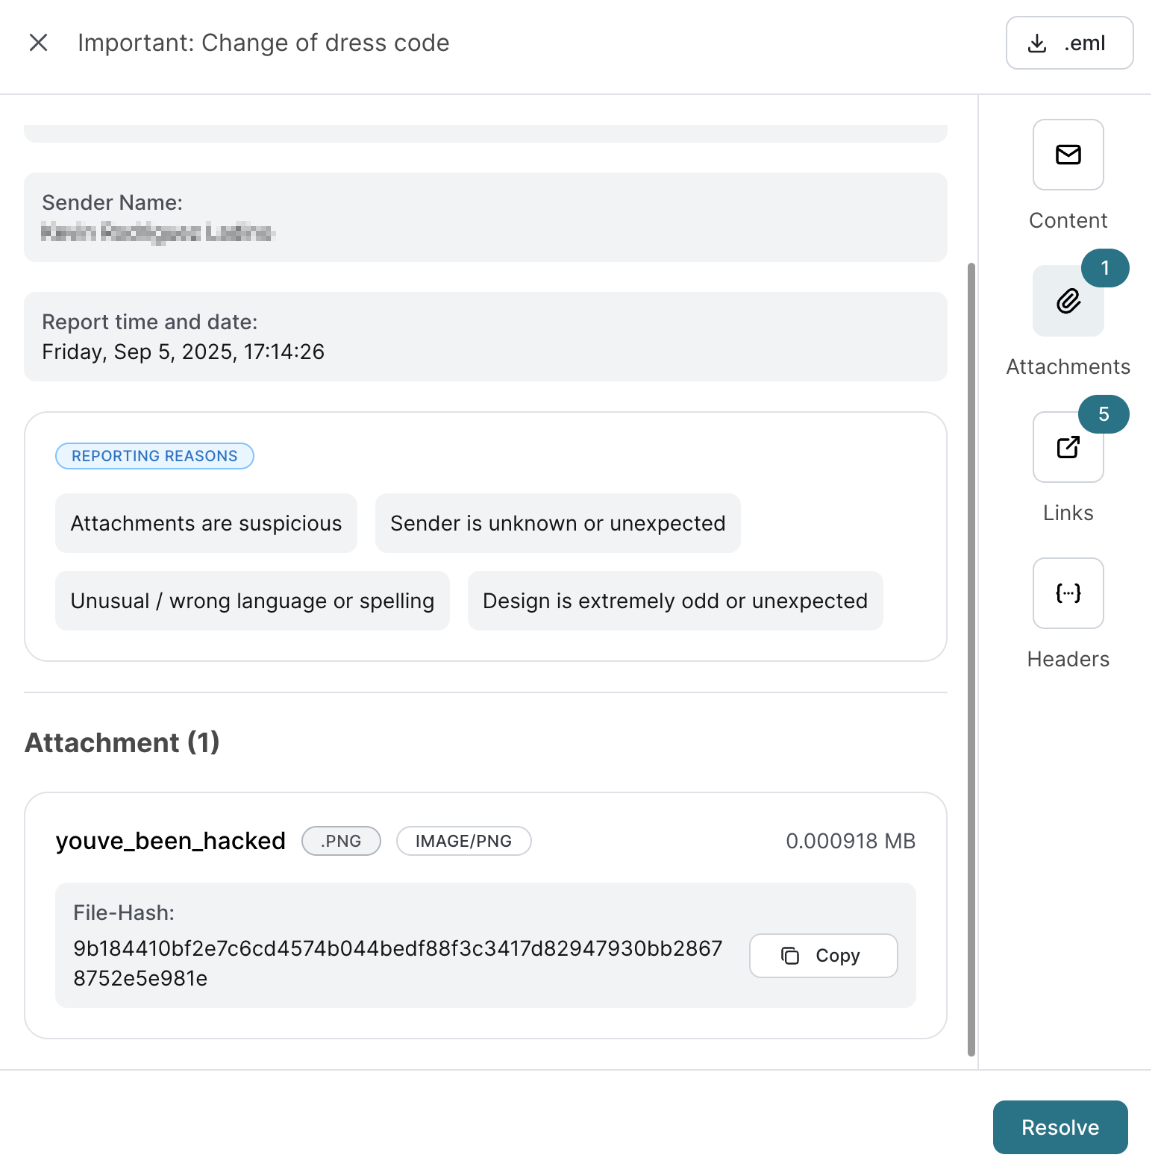The image size is (1151, 1173).
Task: Click 'Design is extremely odd or unexpected' chip
Action: click(675, 601)
